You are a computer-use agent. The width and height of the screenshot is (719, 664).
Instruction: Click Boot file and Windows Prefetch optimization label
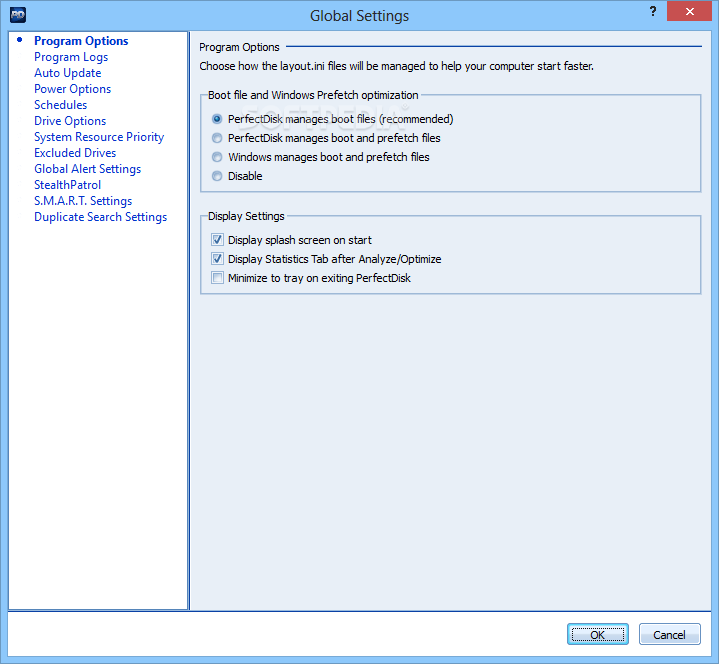(313, 95)
